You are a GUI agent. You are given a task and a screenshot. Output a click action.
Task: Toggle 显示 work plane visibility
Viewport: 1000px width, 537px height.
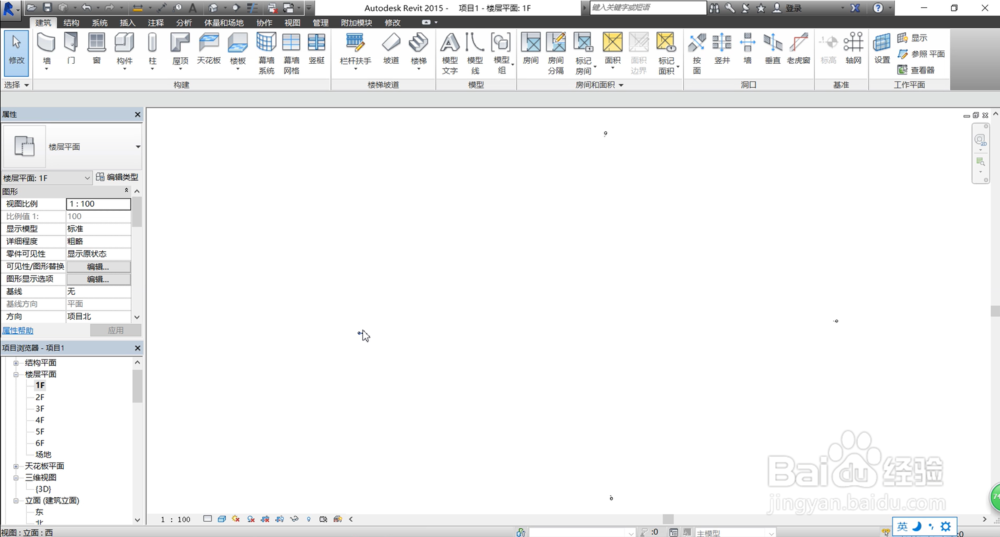tap(912, 38)
